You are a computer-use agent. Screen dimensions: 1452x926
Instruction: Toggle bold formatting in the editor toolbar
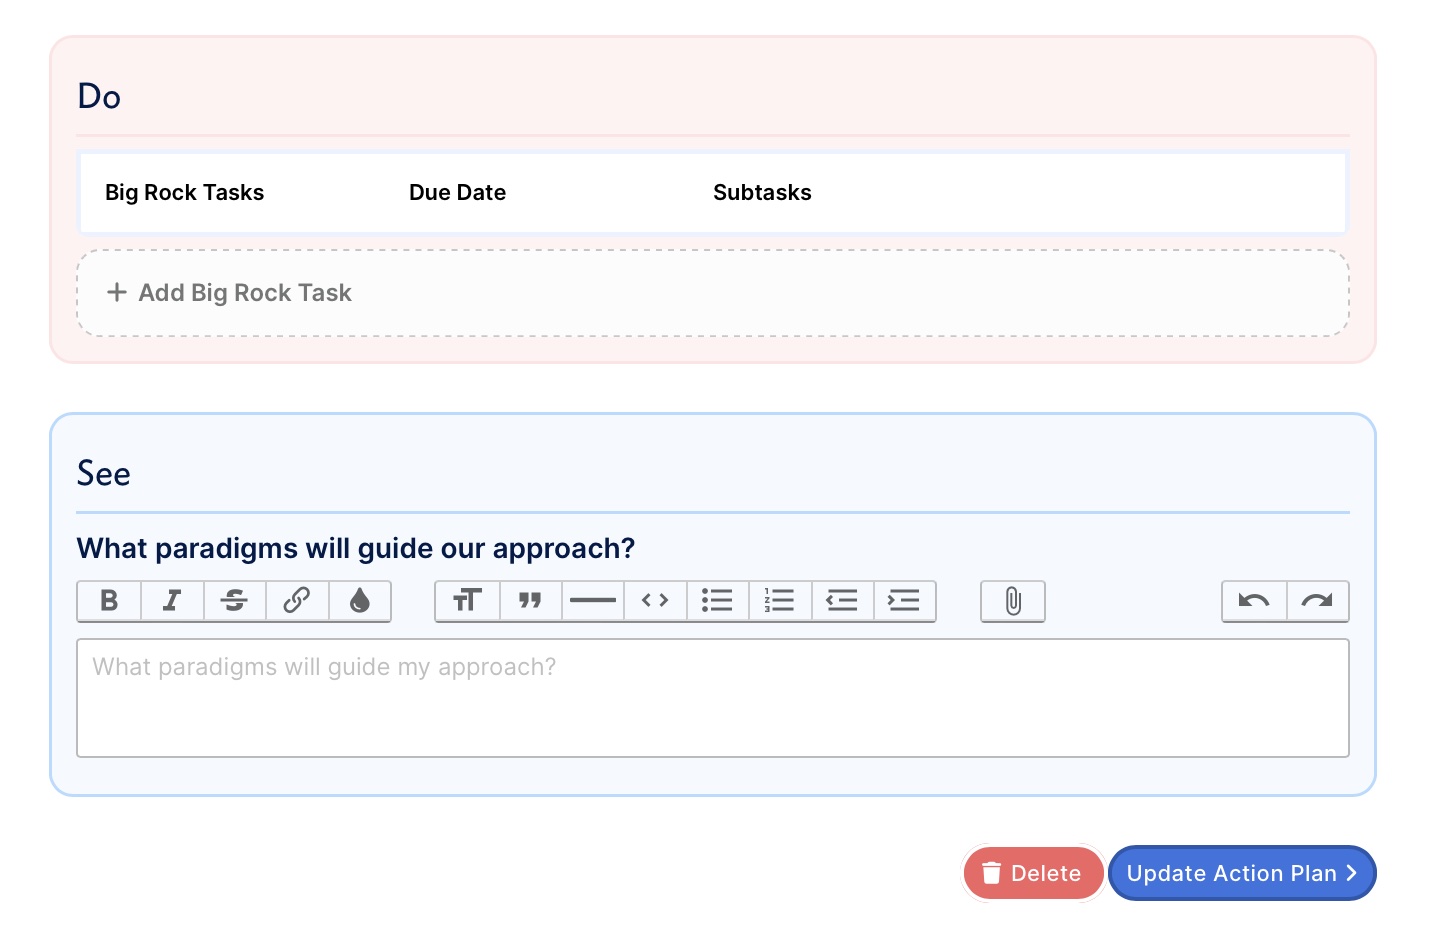coord(109,601)
